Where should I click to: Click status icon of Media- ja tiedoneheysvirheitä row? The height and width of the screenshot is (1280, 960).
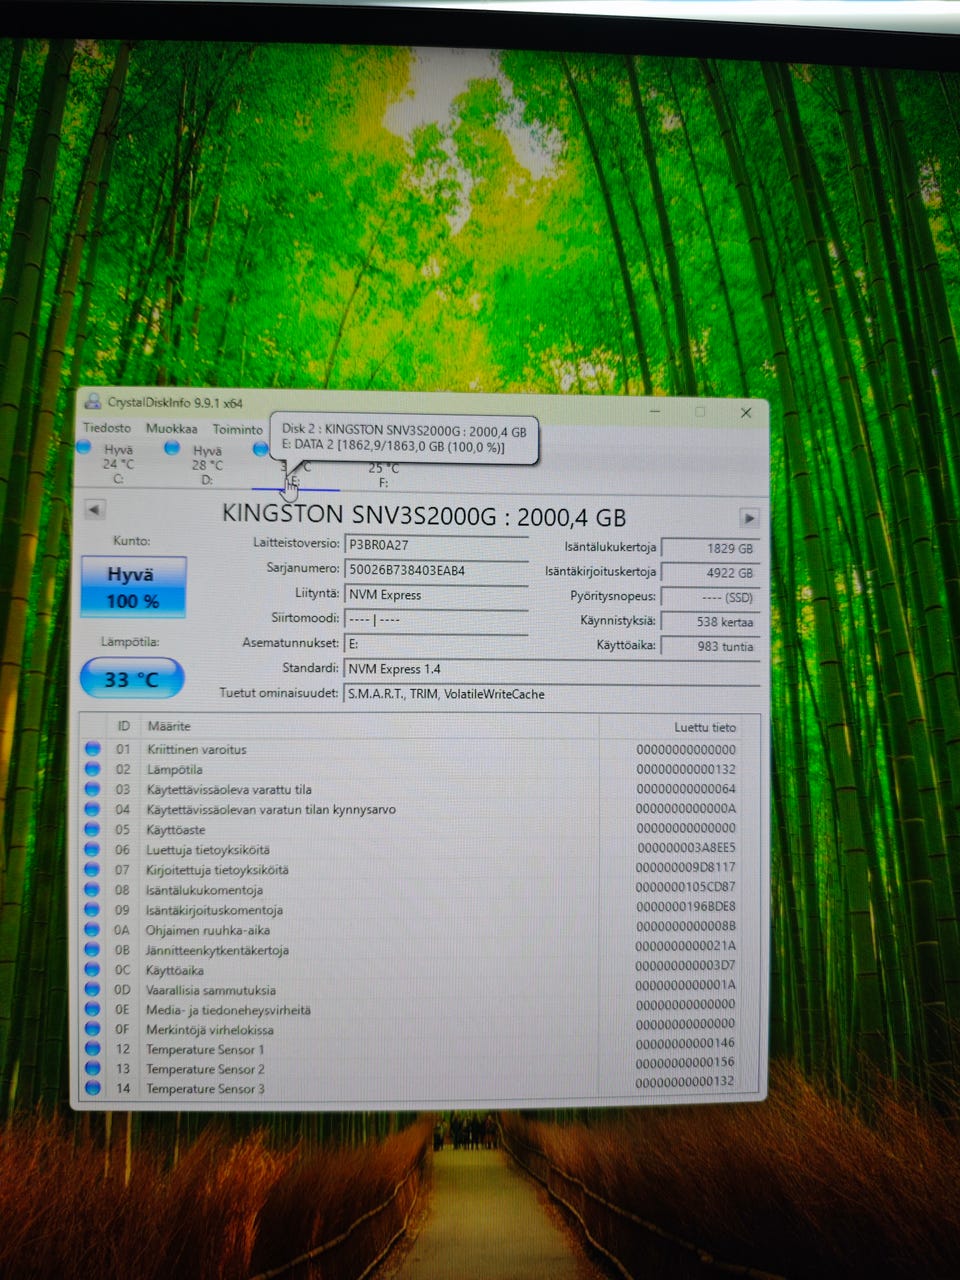coord(93,1009)
